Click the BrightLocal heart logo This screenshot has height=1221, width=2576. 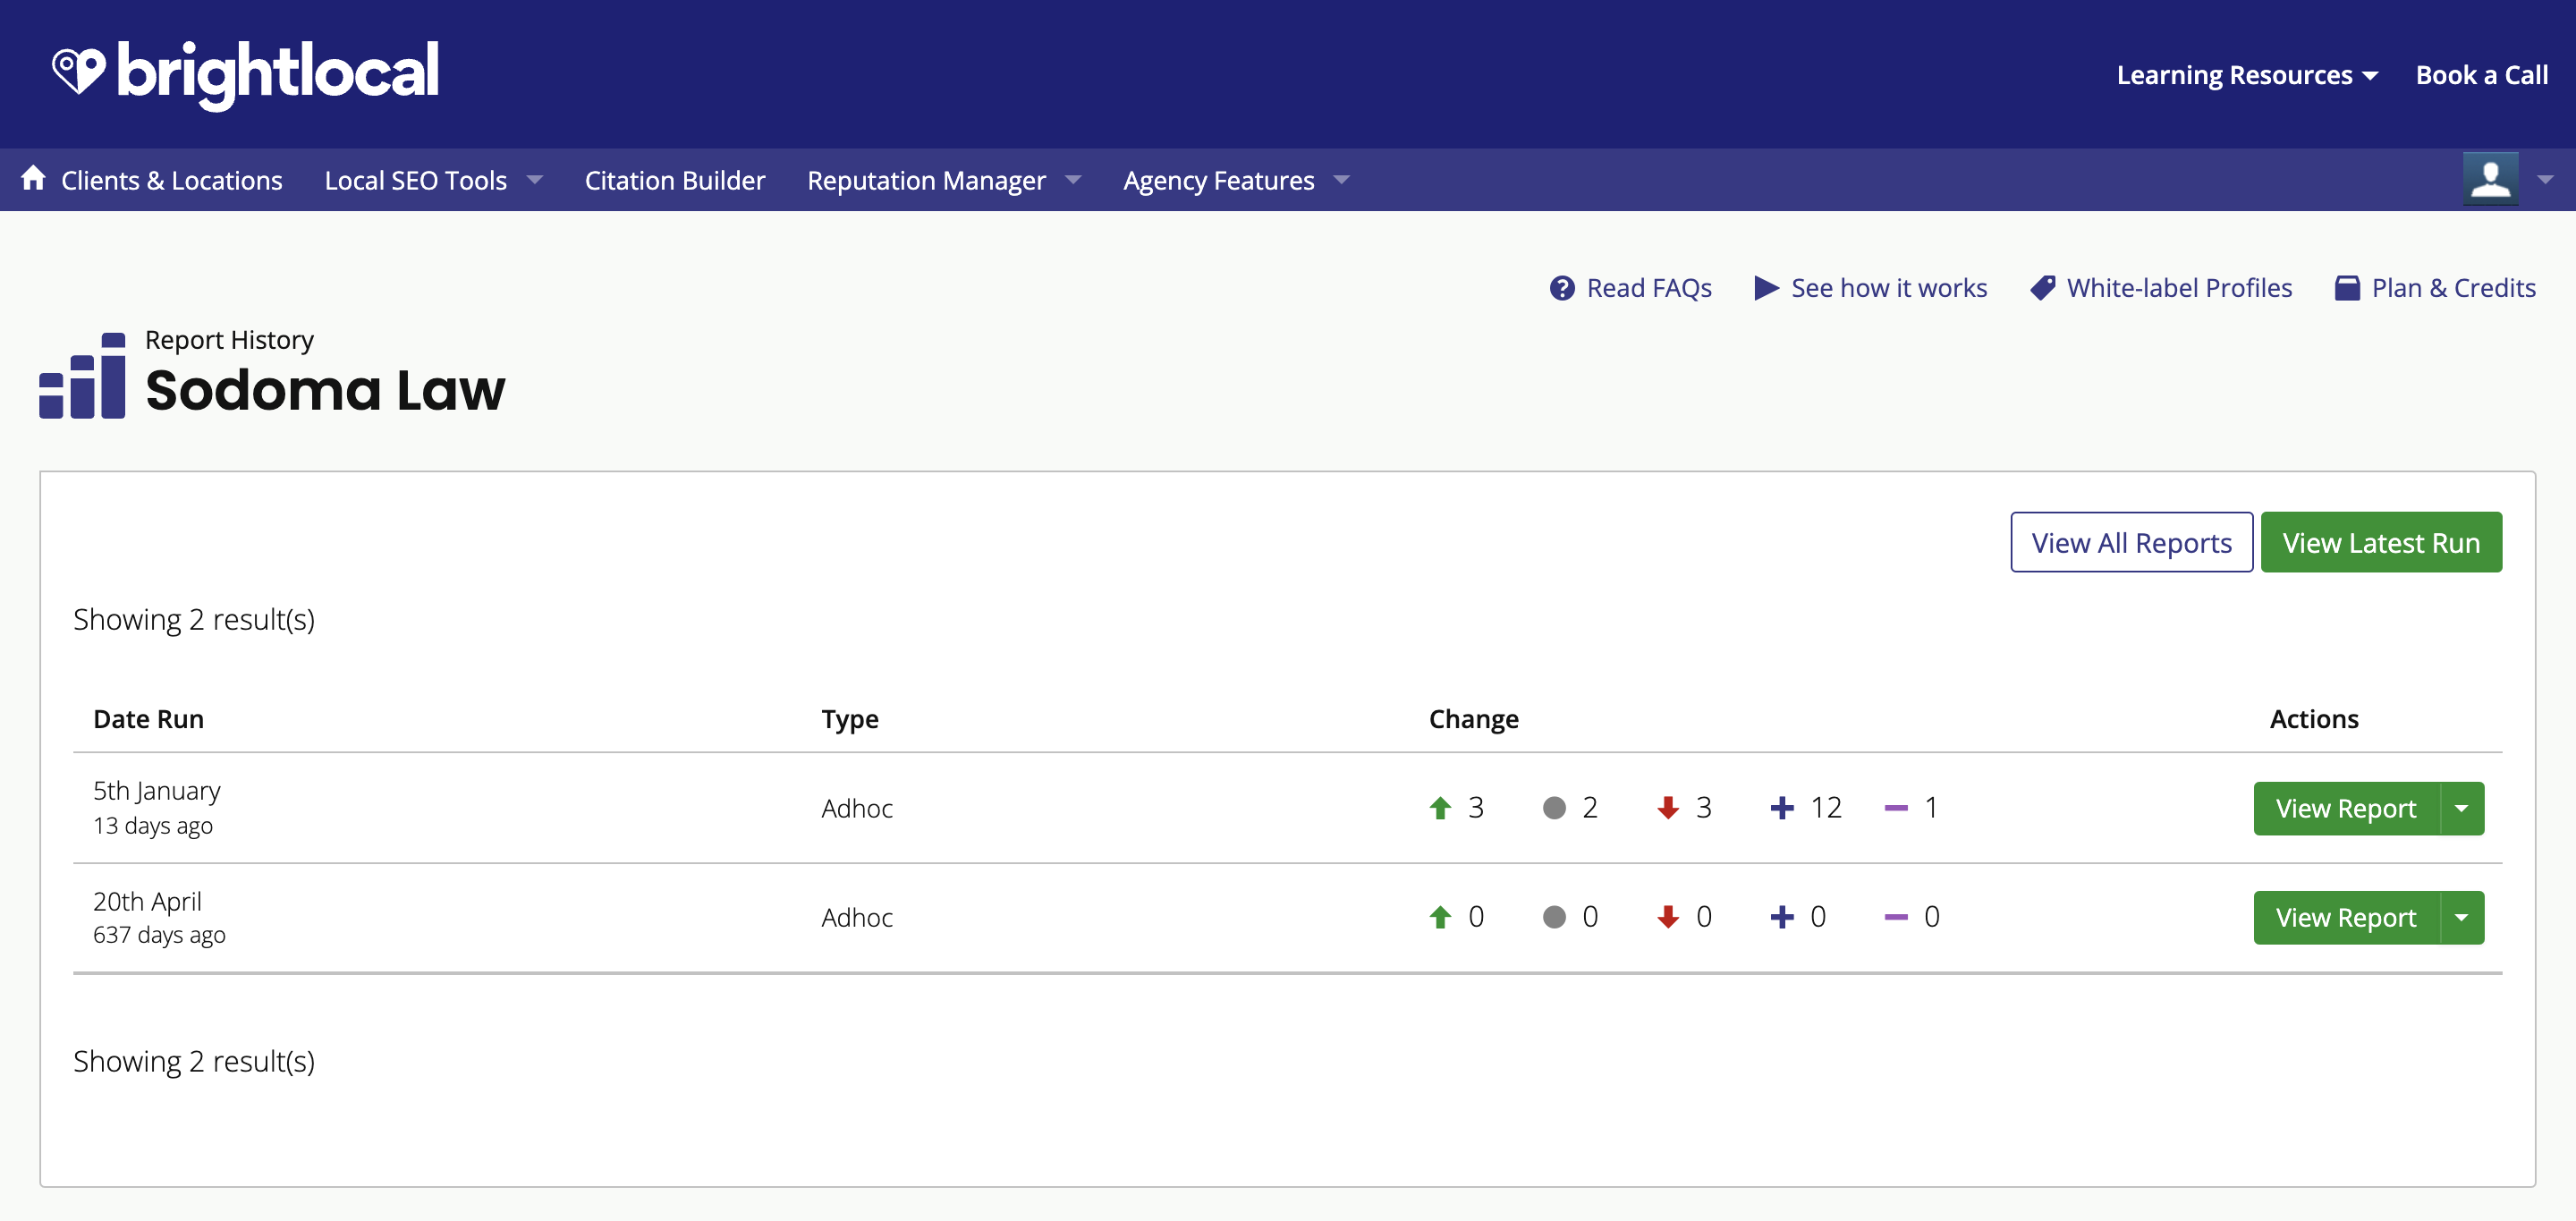point(78,72)
